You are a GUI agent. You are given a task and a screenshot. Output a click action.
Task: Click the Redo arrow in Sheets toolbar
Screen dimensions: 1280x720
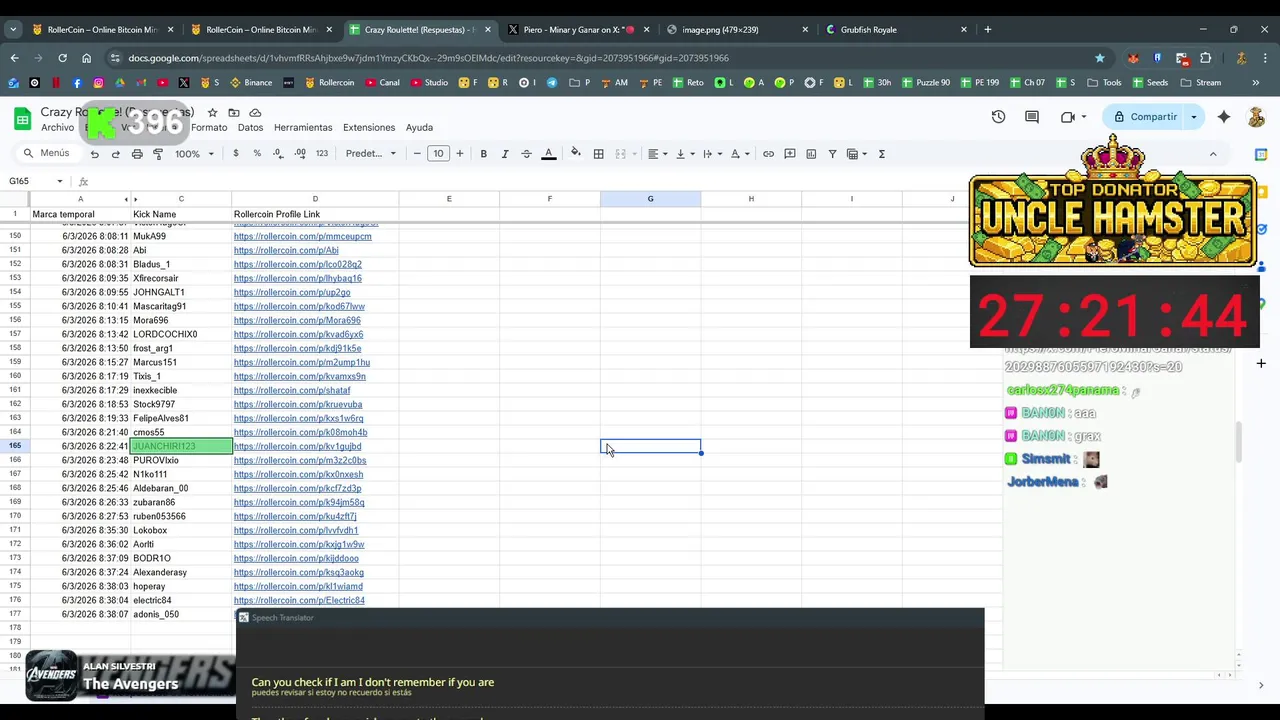(116, 154)
